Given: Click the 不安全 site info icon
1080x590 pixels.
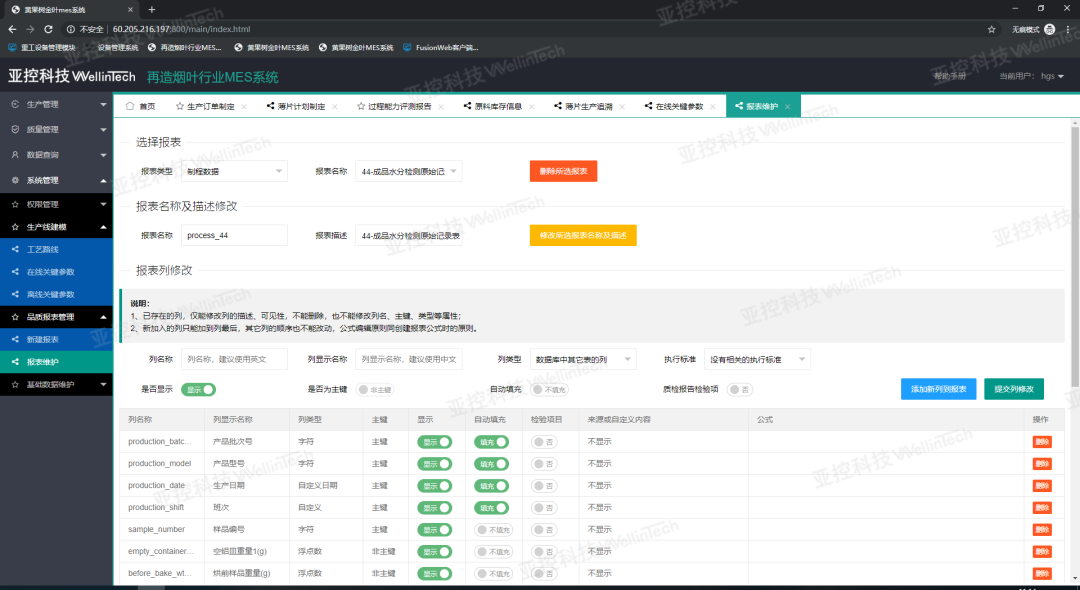Looking at the screenshot, I should pos(70,29).
